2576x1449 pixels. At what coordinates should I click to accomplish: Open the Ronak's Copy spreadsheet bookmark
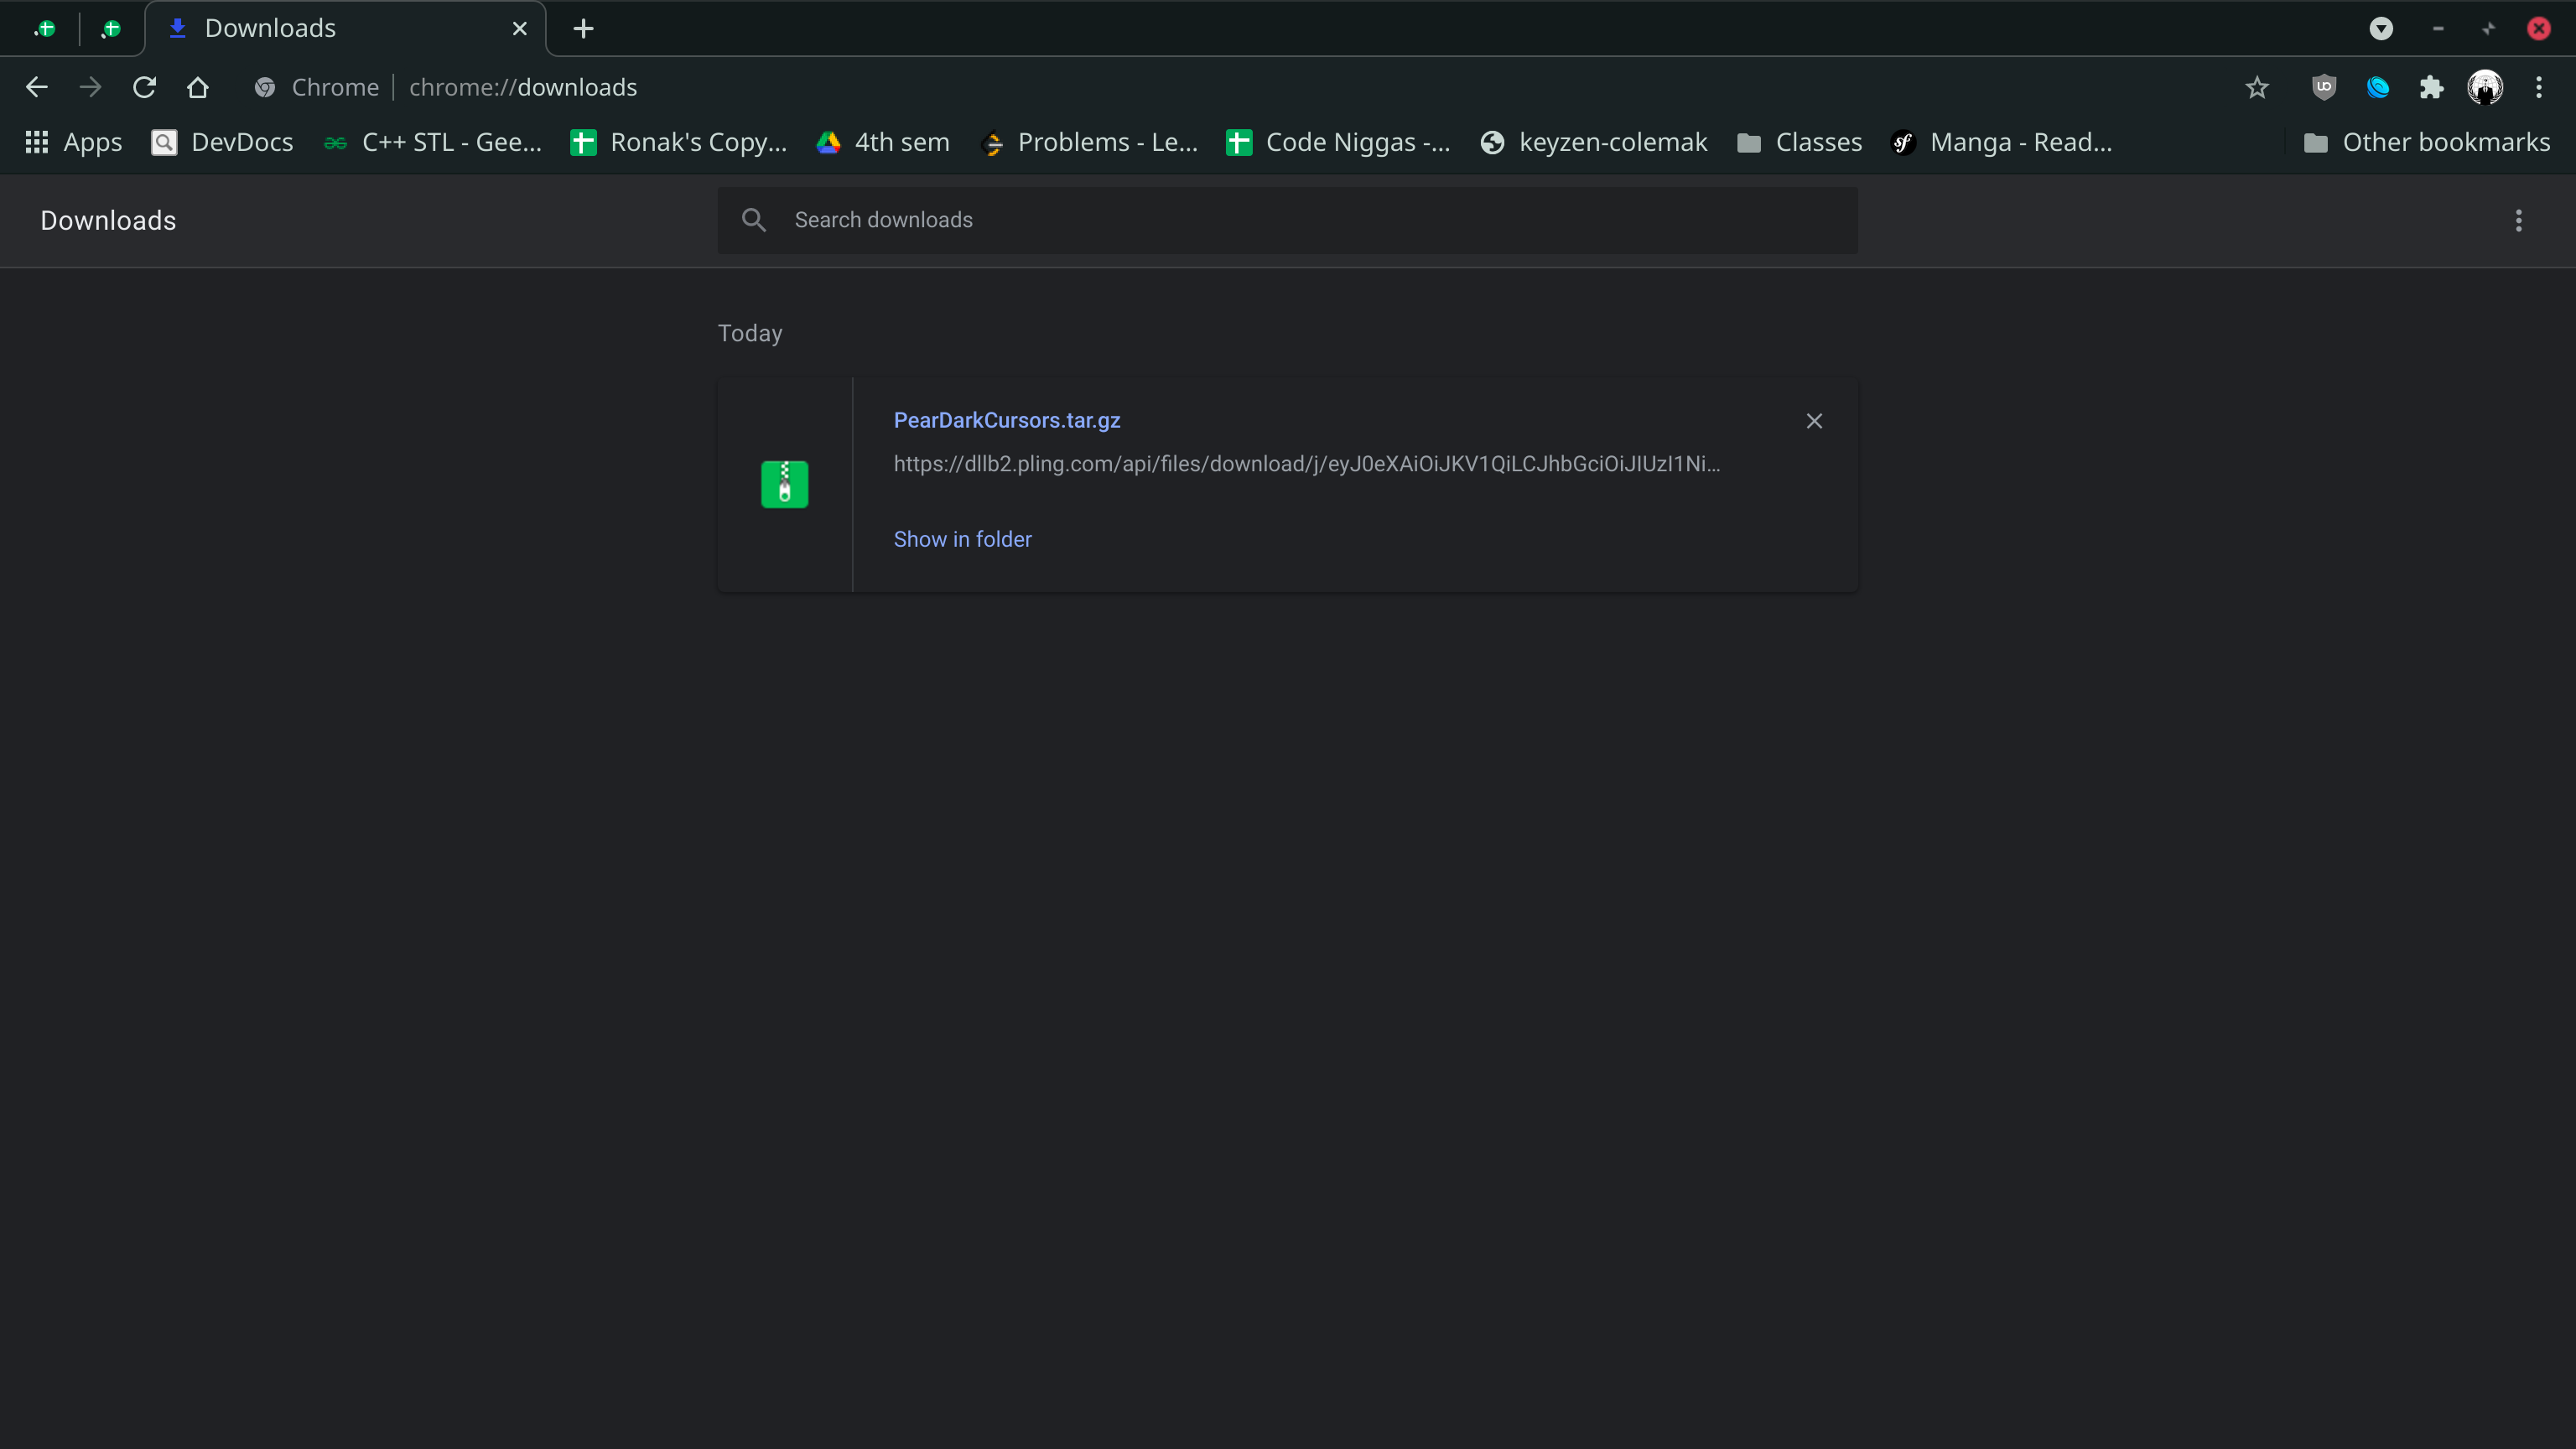[678, 142]
